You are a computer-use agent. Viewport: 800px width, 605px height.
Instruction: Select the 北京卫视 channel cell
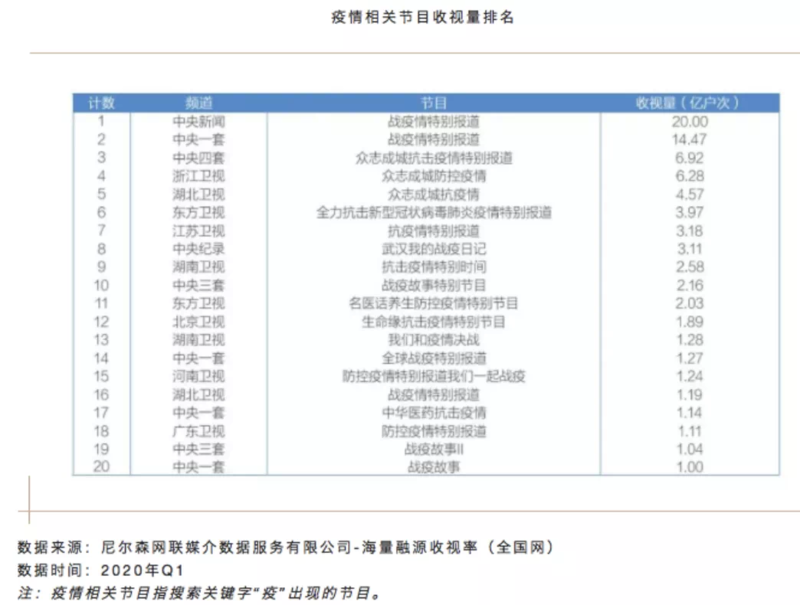coord(198,322)
